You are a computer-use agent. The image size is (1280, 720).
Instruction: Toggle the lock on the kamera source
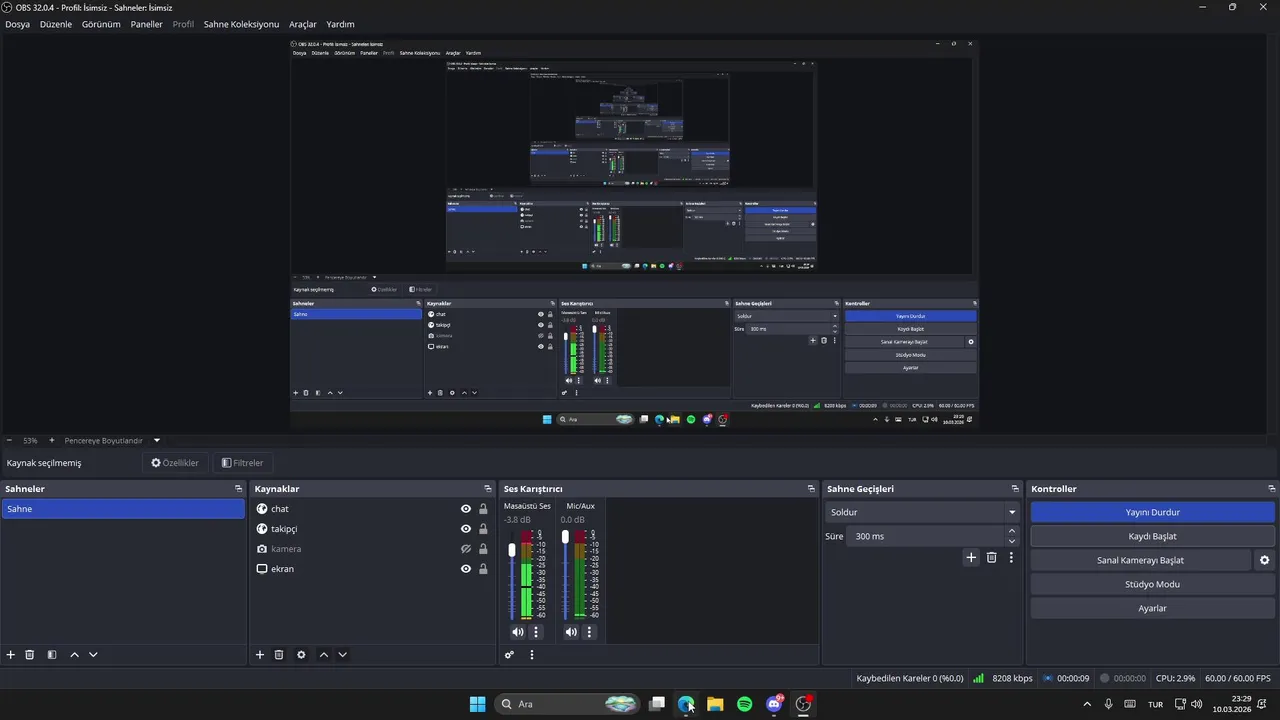coord(483,549)
